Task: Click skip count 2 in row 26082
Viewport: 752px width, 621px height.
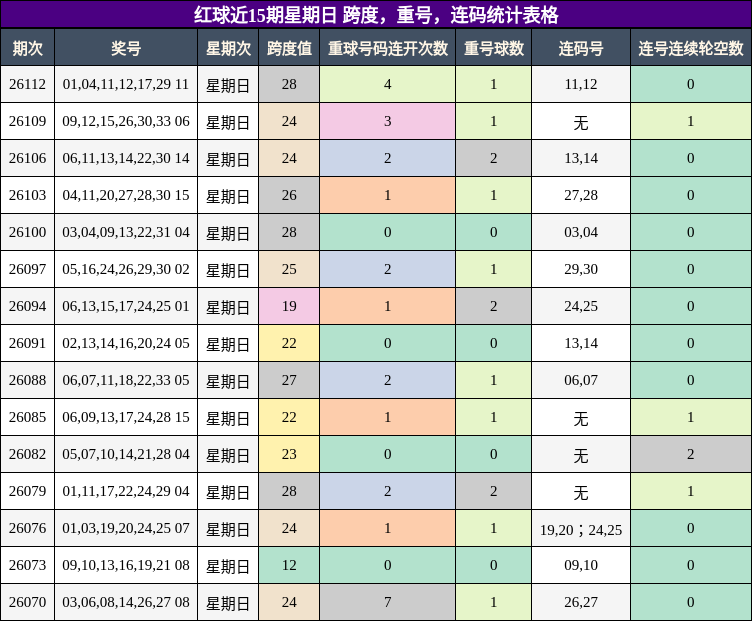Action: [691, 454]
